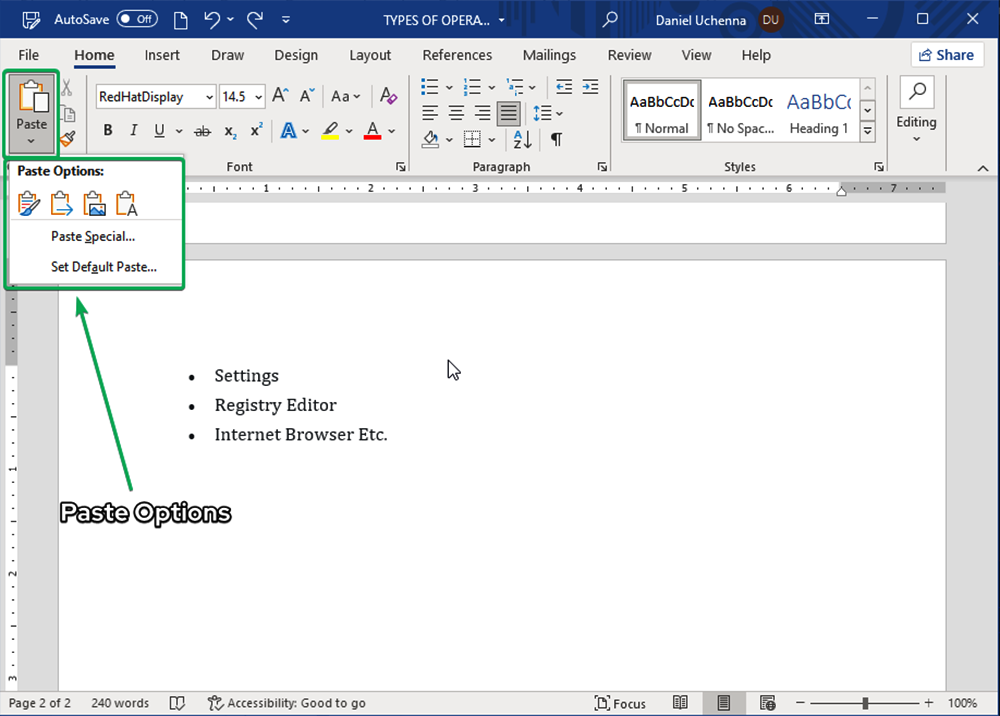1000x716 pixels.
Task: Switch to the Insert tab
Action: point(162,55)
